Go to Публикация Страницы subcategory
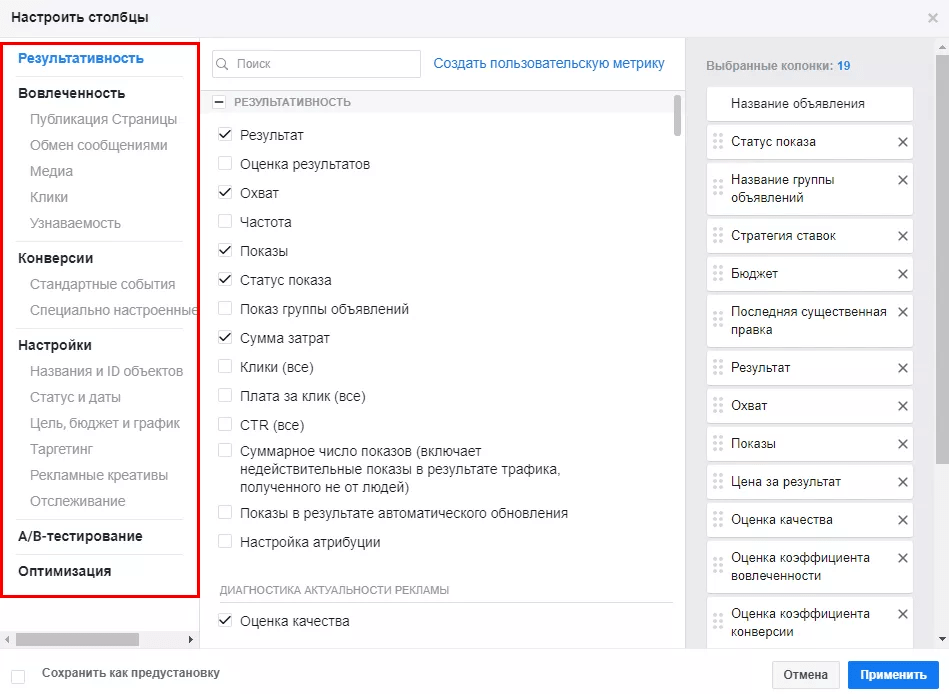 (103, 119)
